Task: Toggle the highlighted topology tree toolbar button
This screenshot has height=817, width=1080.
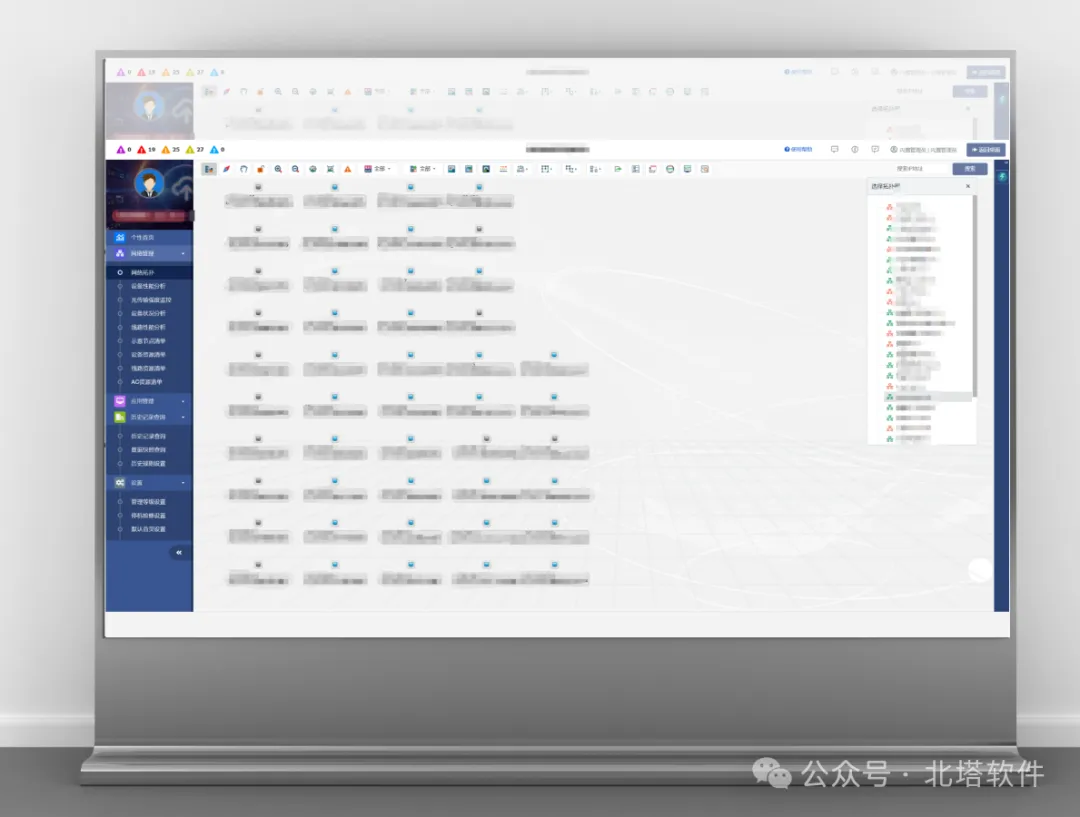Action: [209, 169]
